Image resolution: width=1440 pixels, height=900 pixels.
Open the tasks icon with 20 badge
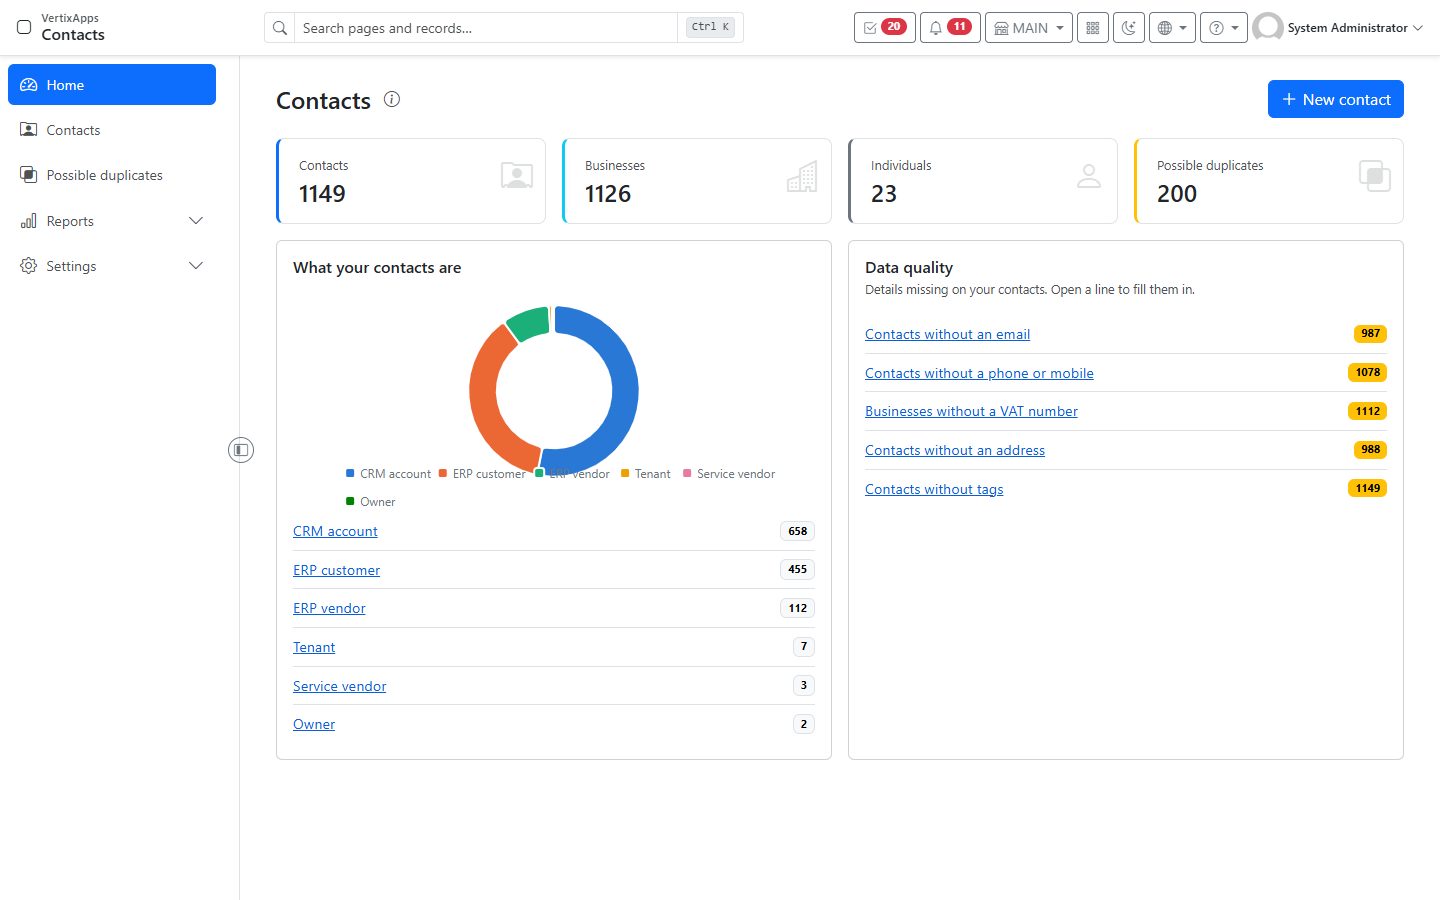(x=884, y=28)
